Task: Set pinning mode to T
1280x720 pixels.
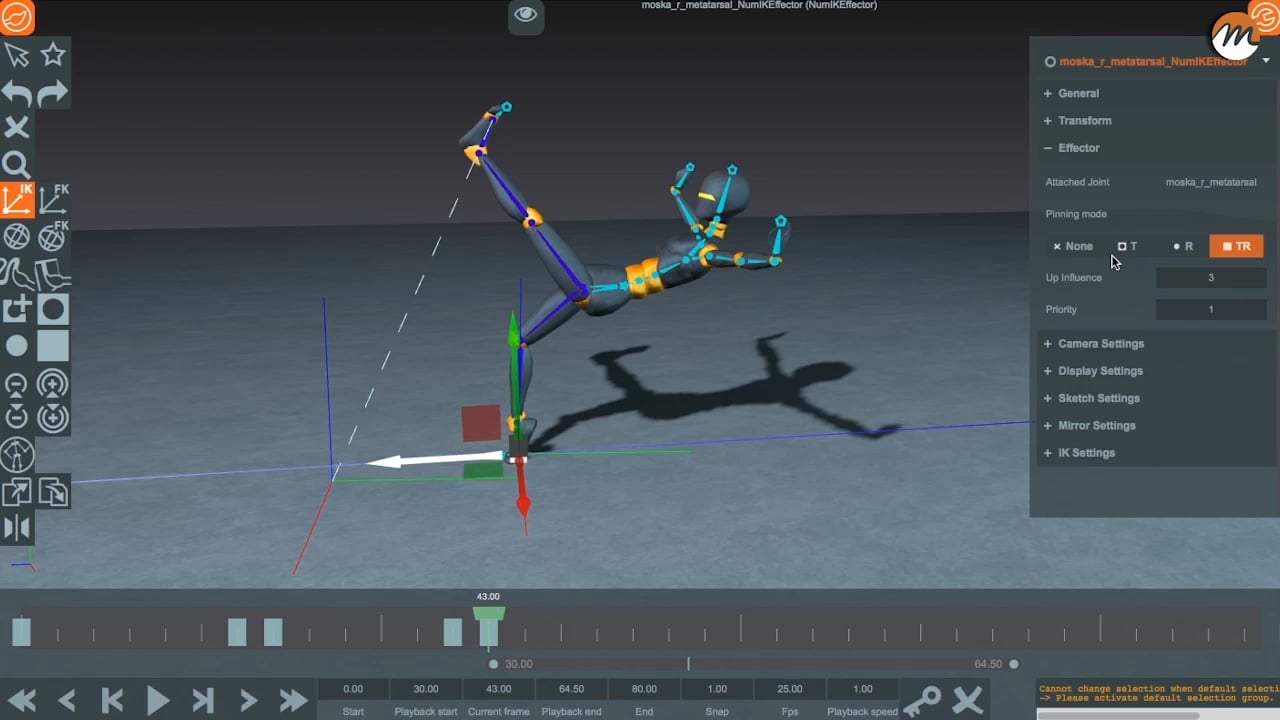Action: pyautogui.click(x=1128, y=246)
